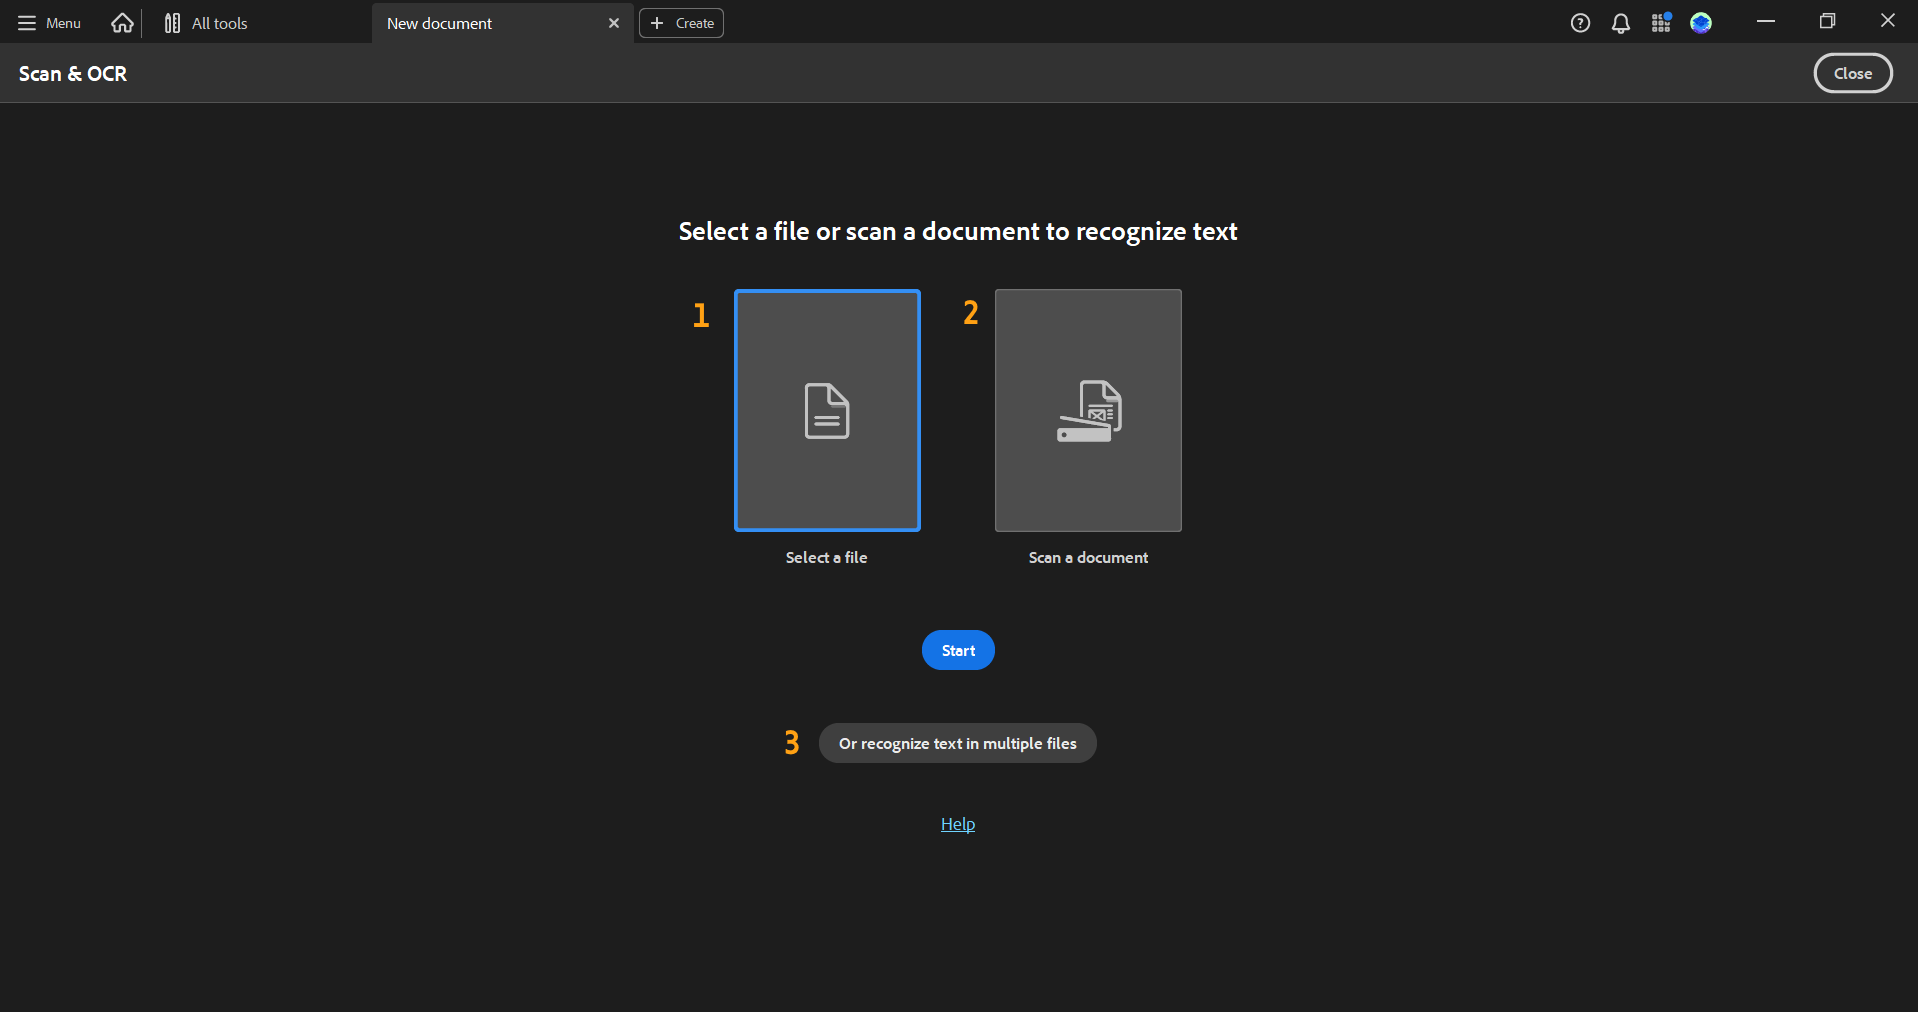Viewport: 1918px width, 1012px height.
Task: Open the Adobe apps grid icon
Action: (x=1661, y=22)
